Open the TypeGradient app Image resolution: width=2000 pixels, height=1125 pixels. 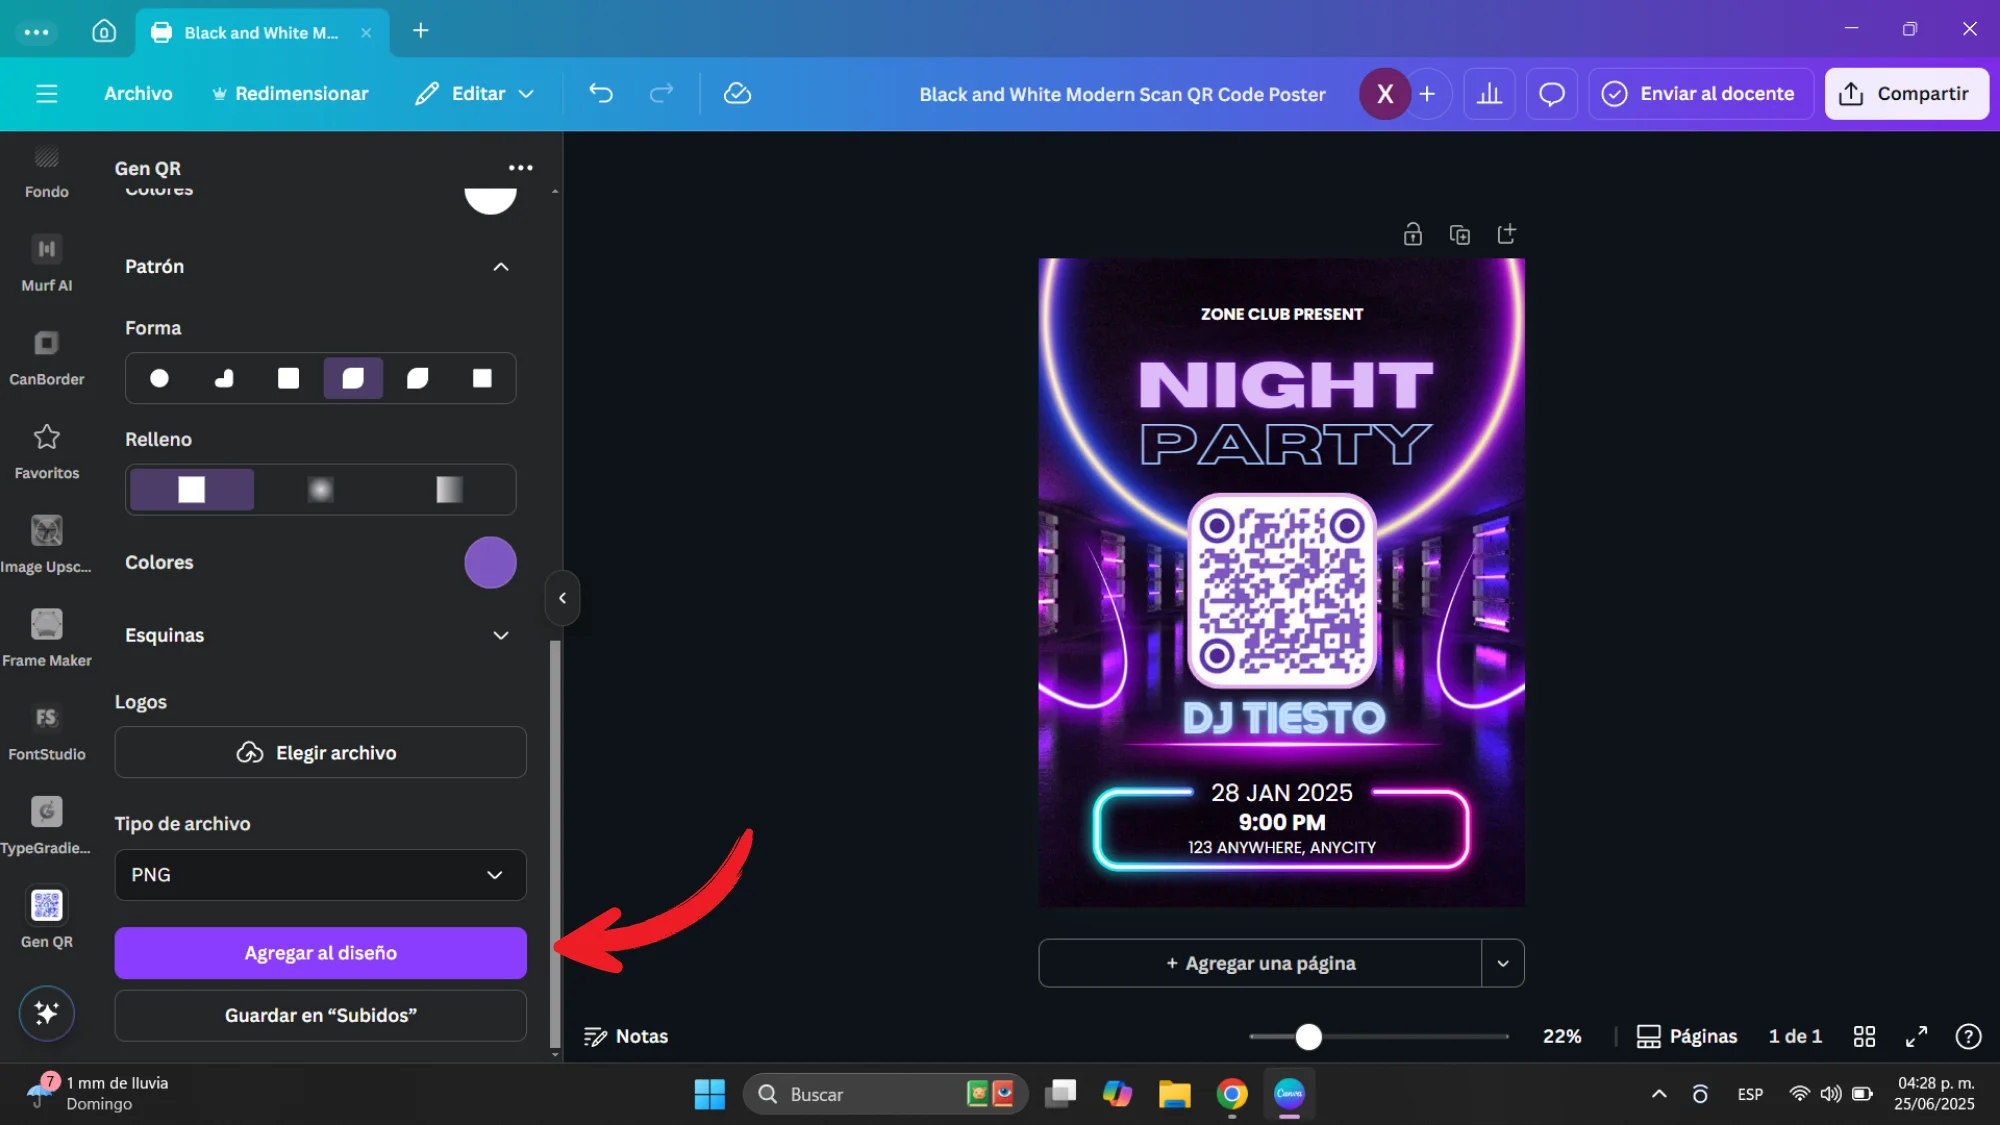coord(46,826)
